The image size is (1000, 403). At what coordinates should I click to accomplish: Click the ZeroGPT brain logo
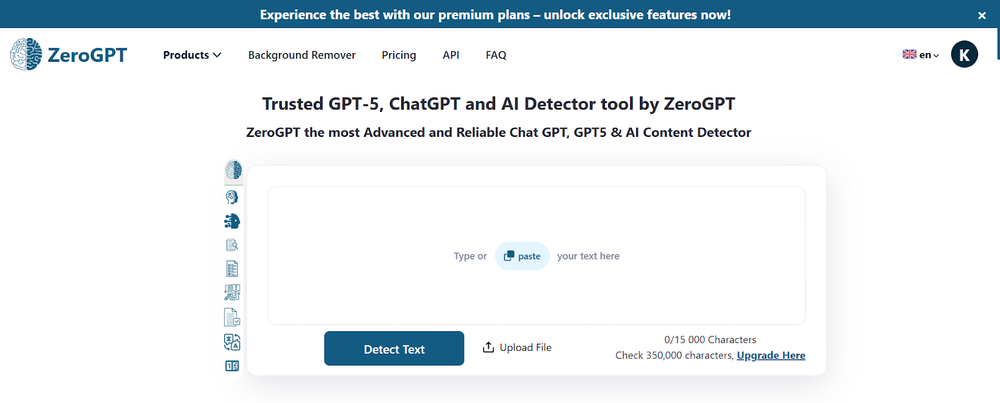click(x=26, y=55)
